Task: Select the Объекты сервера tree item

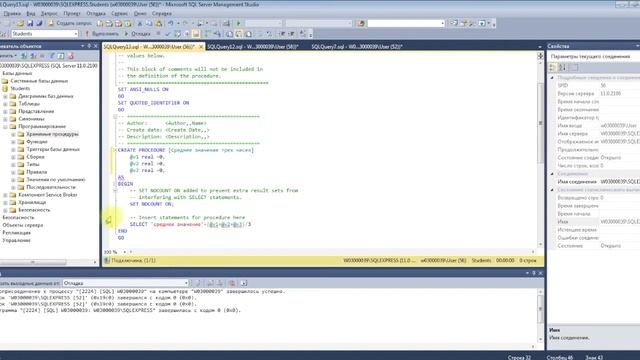Action: 22,225
